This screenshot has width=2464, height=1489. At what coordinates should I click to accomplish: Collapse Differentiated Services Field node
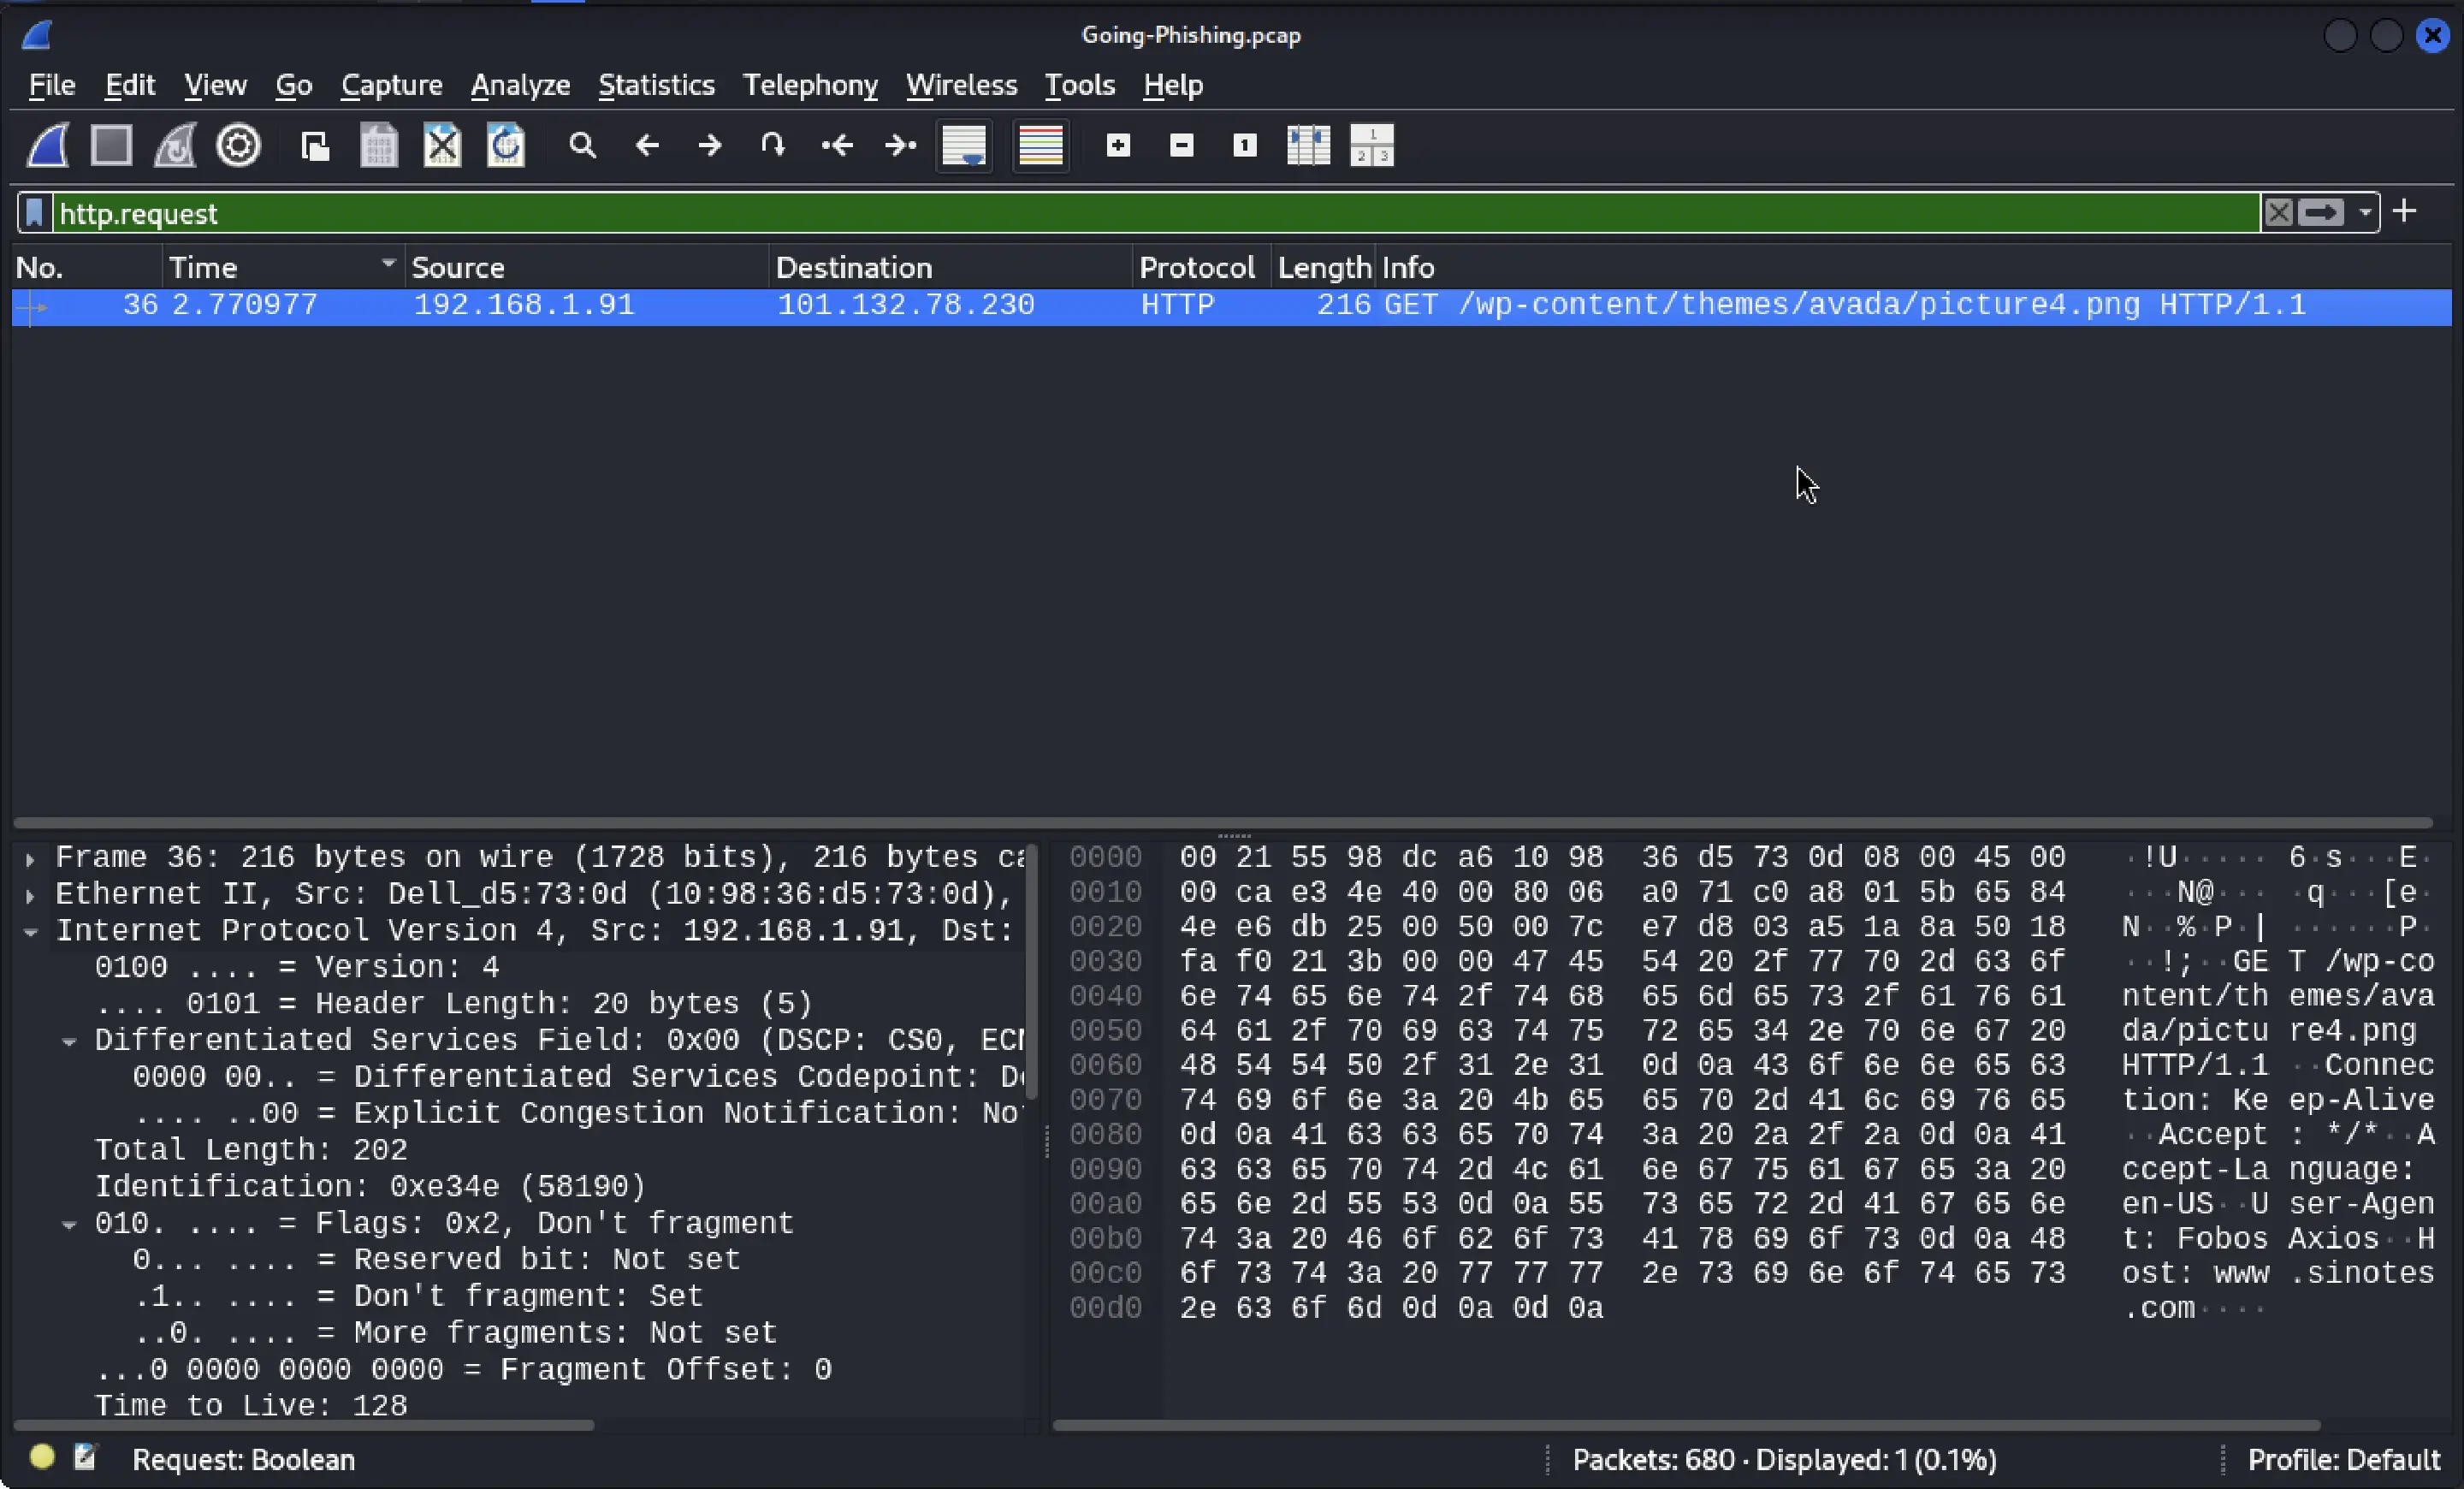(69, 1041)
